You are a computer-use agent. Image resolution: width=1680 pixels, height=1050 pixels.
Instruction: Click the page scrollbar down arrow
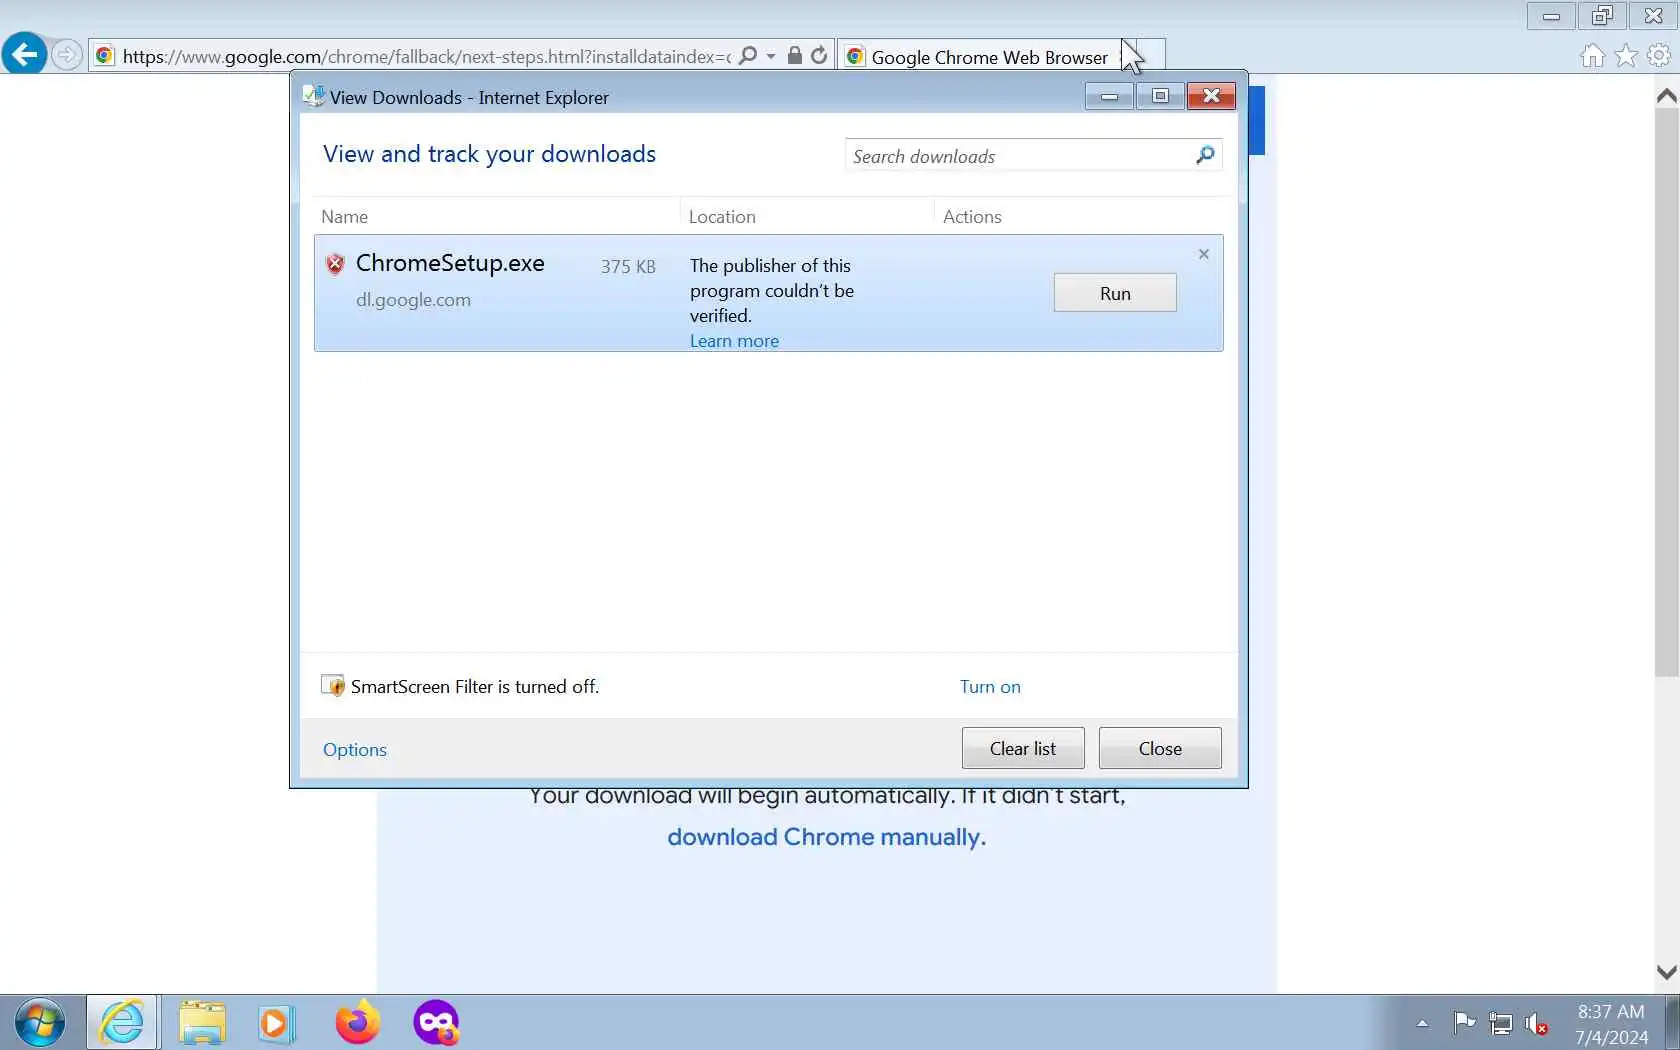(1666, 972)
